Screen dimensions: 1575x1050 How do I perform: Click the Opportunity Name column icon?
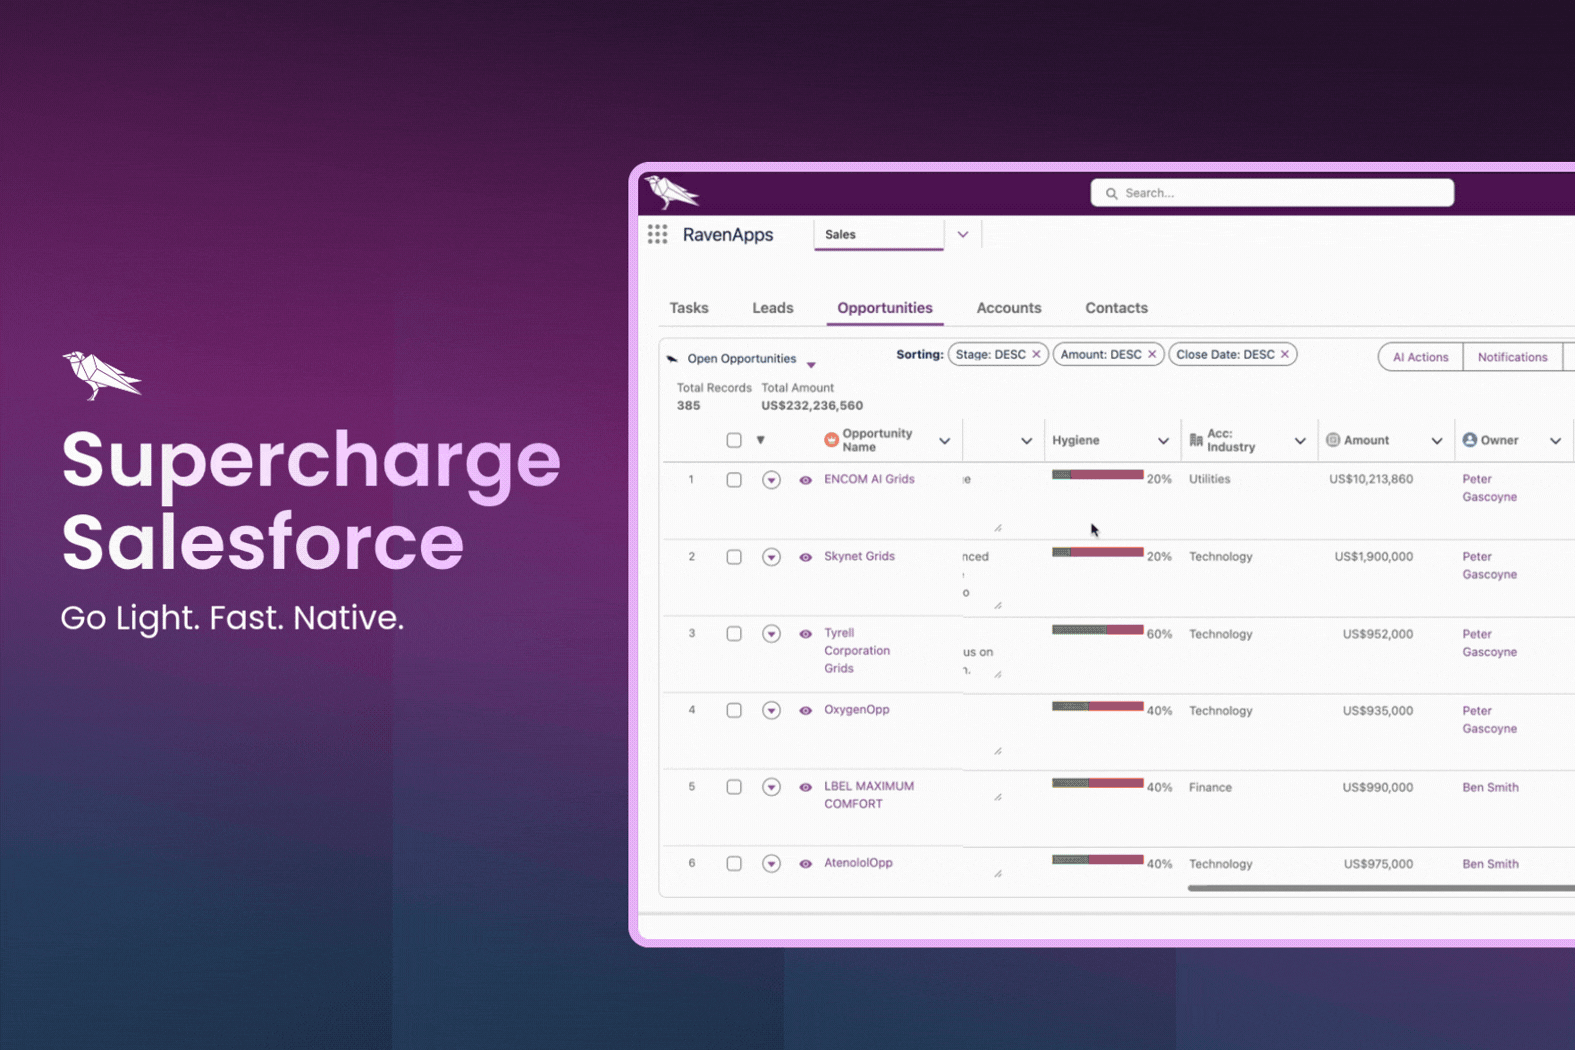(831, 440)
